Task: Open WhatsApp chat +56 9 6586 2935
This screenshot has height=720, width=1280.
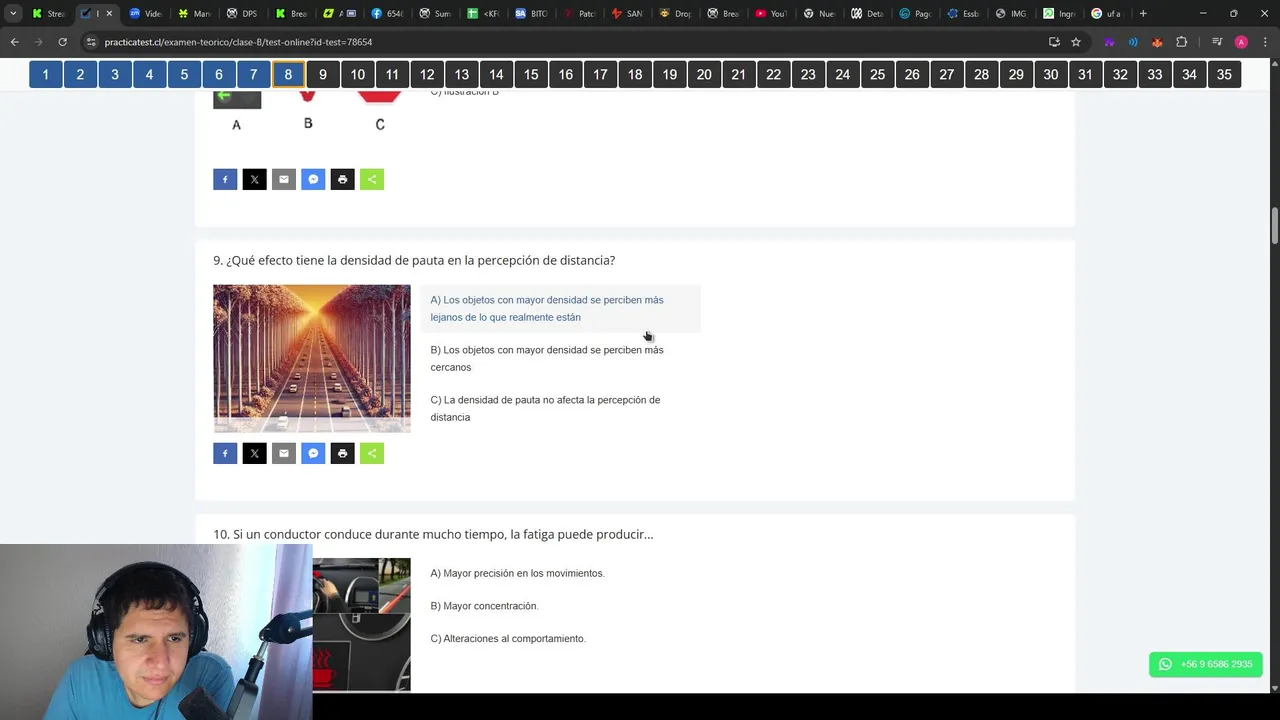Action: (x=1206, y=664)
